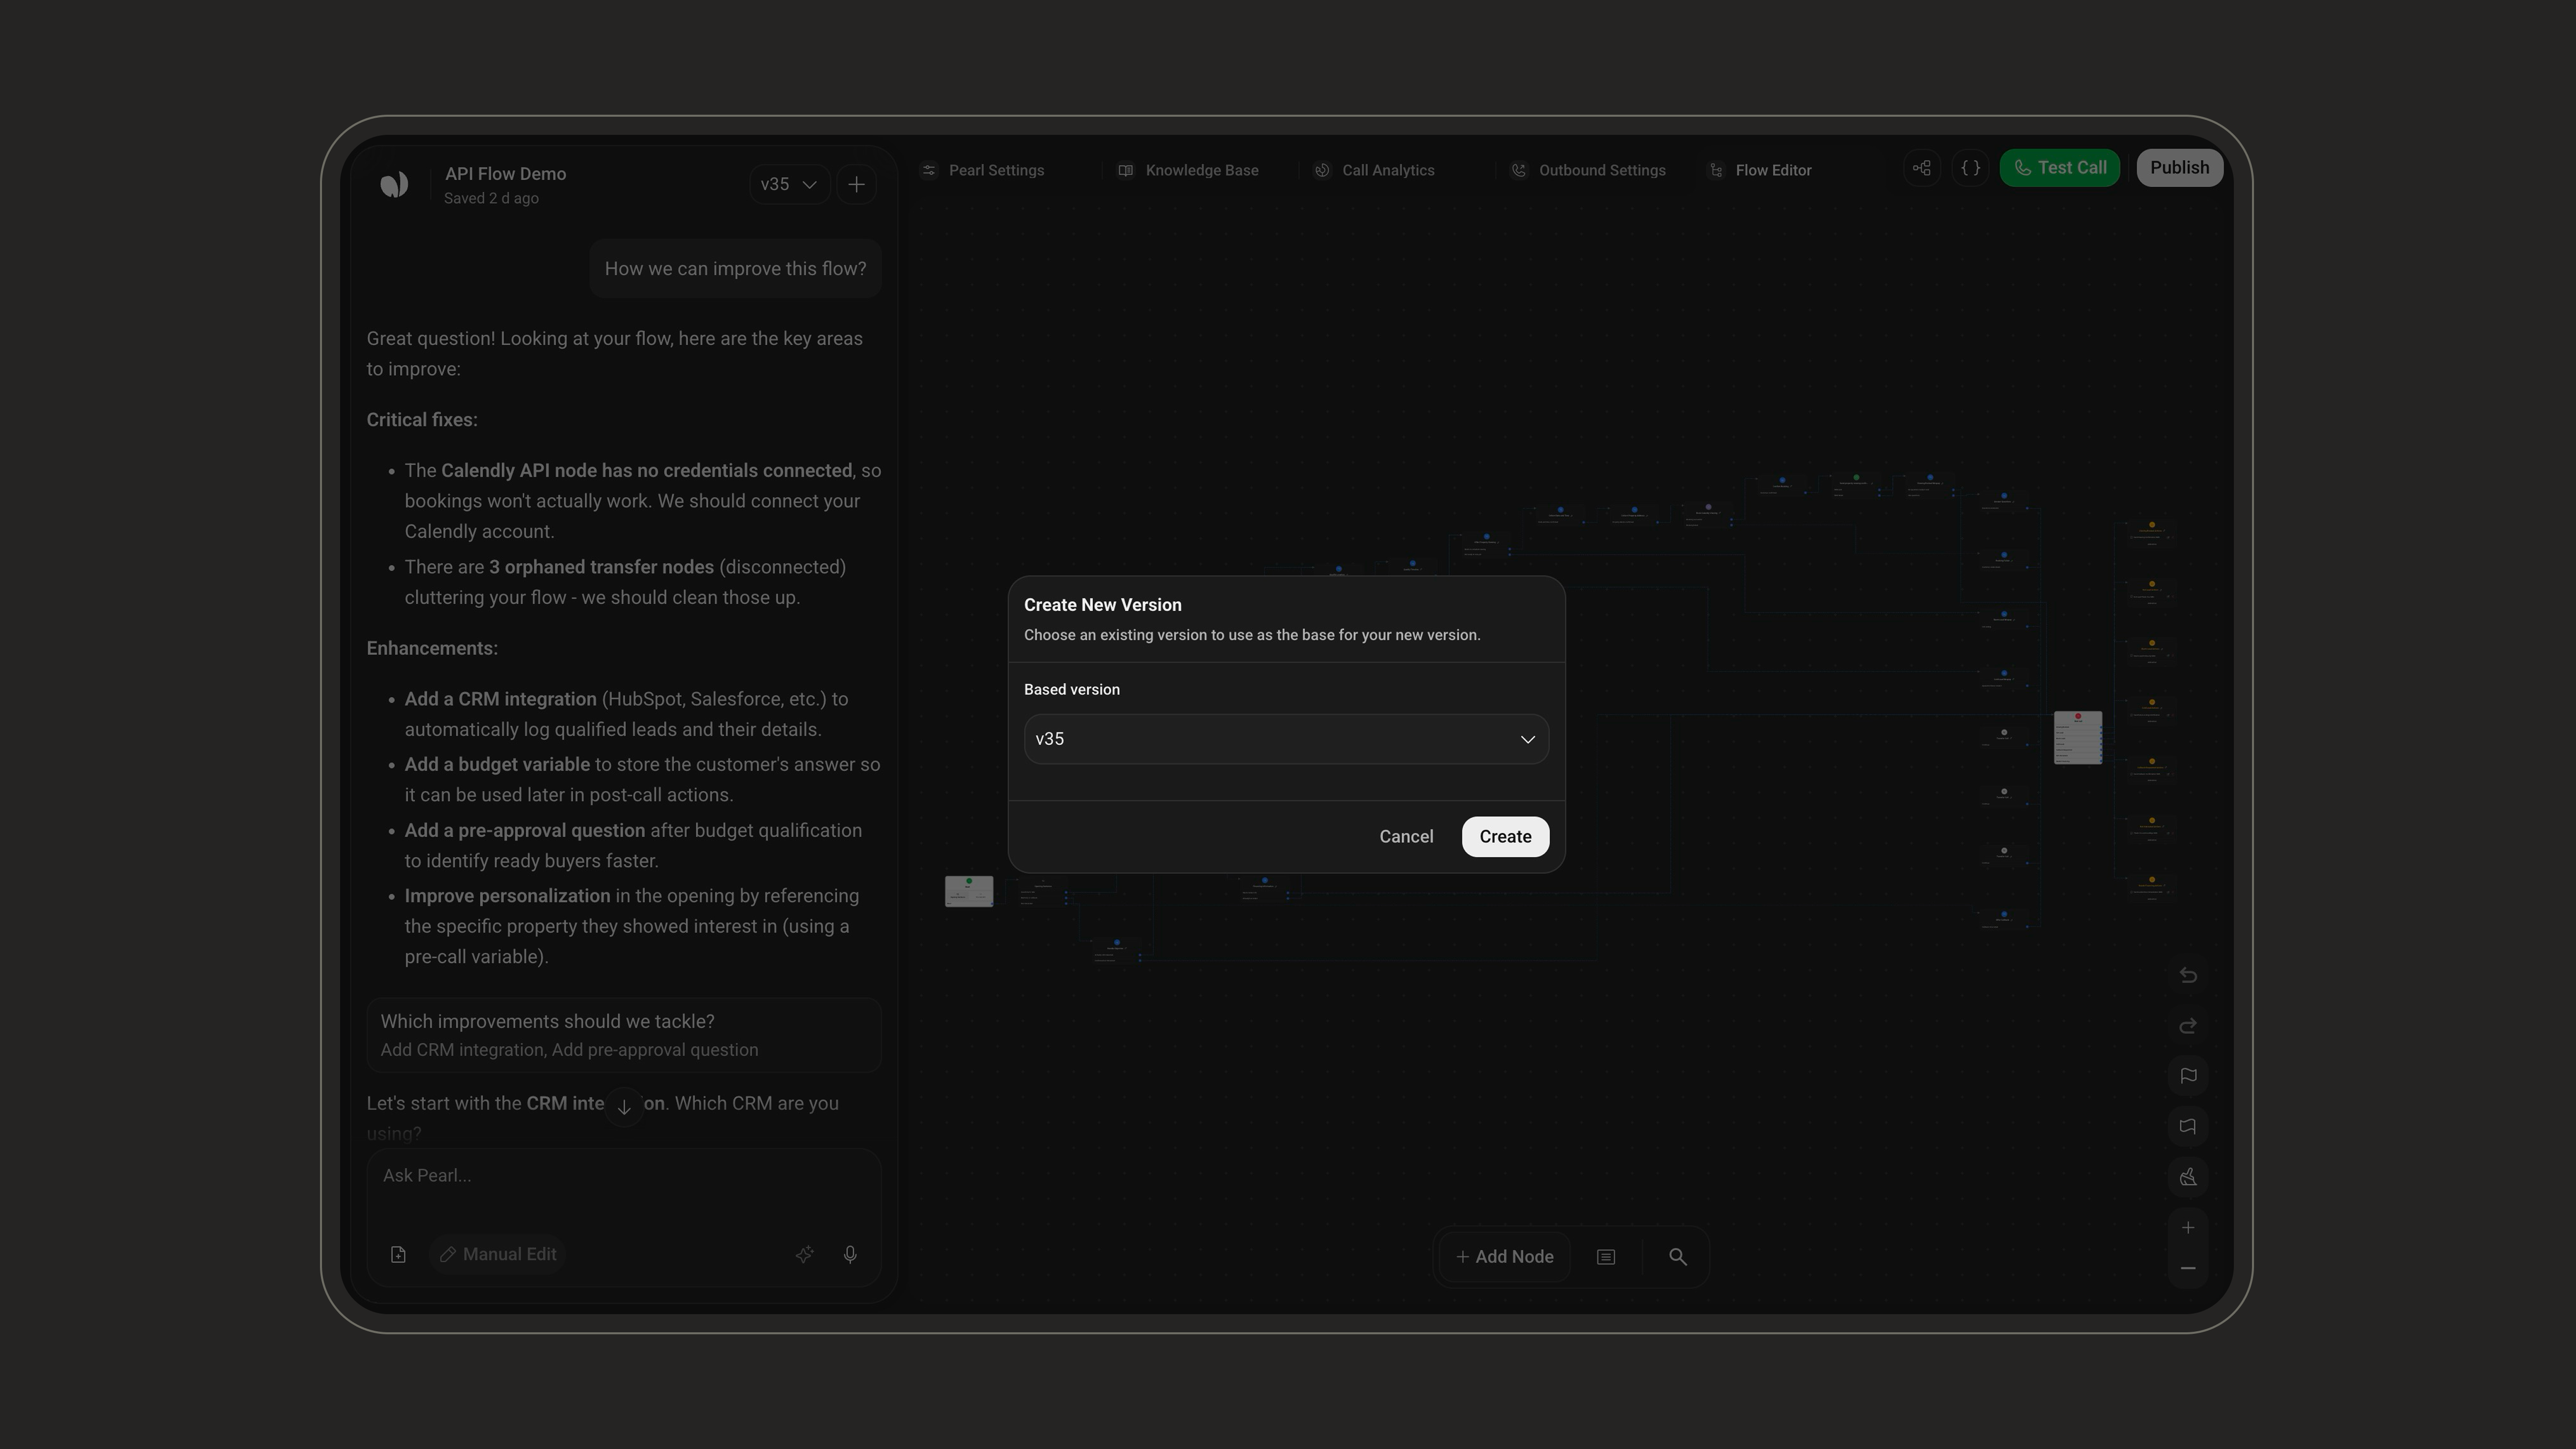This screenshot has height=1449, width=2576.
Task: Click the Call Analytics chart icon
Action: click(x=1322, y=170)
